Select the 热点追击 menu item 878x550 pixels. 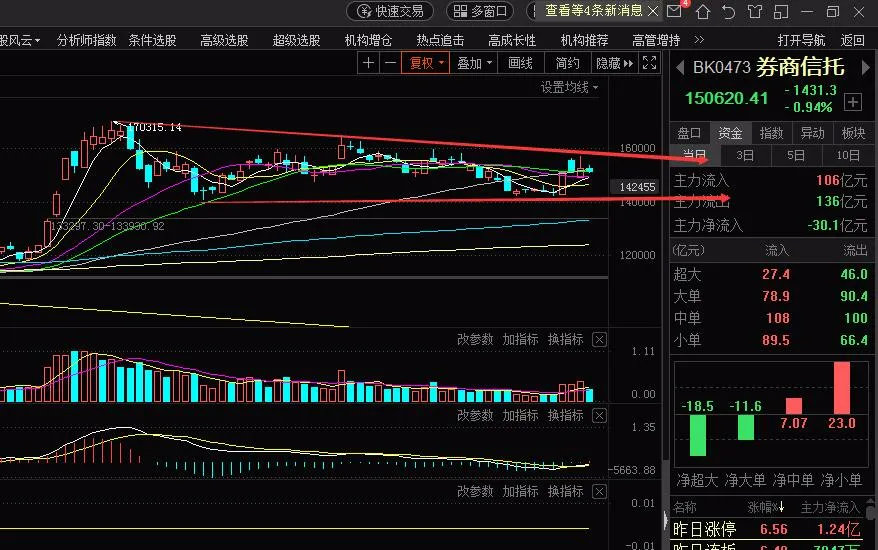[440, 40]
